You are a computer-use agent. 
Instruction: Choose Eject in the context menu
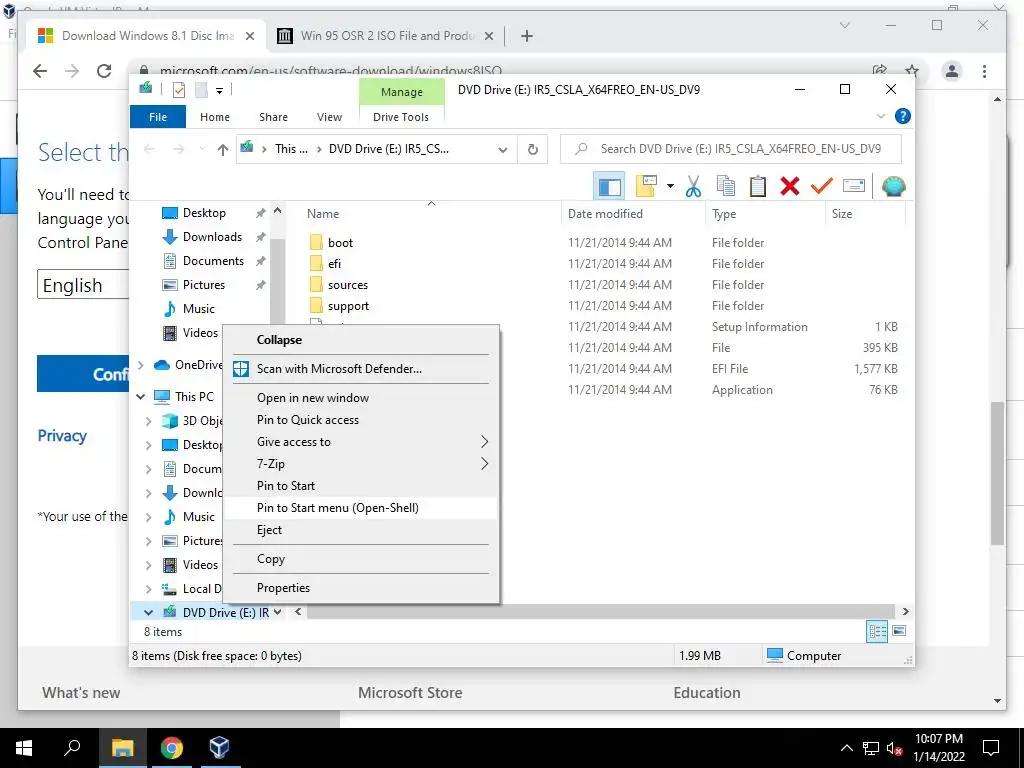tap(360, 530)
